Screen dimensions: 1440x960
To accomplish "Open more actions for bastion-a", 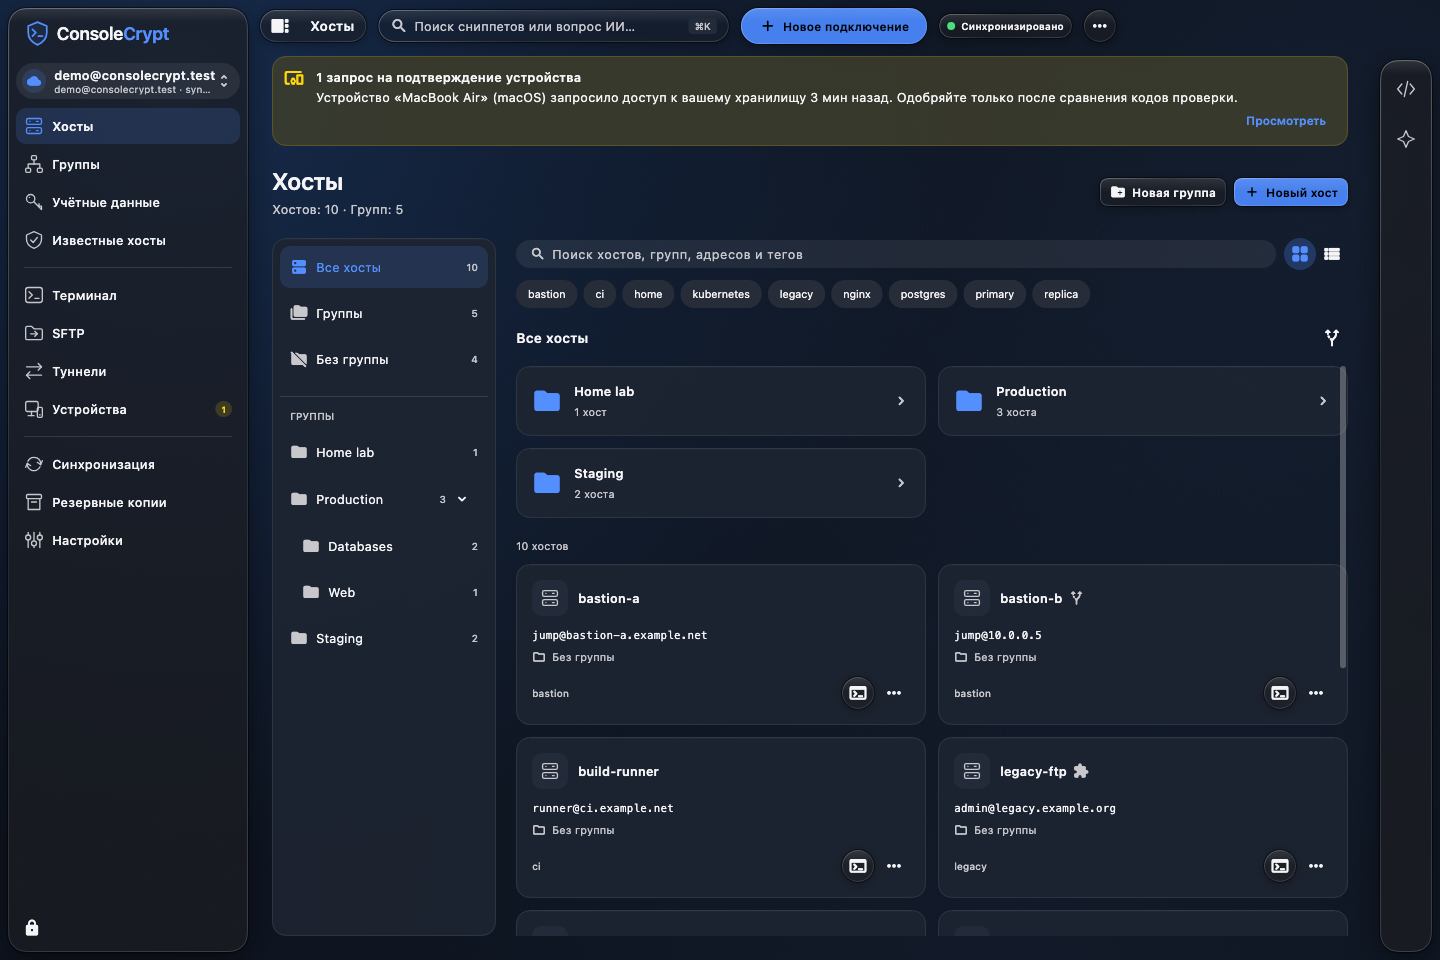I will click(x=894, y=693).
